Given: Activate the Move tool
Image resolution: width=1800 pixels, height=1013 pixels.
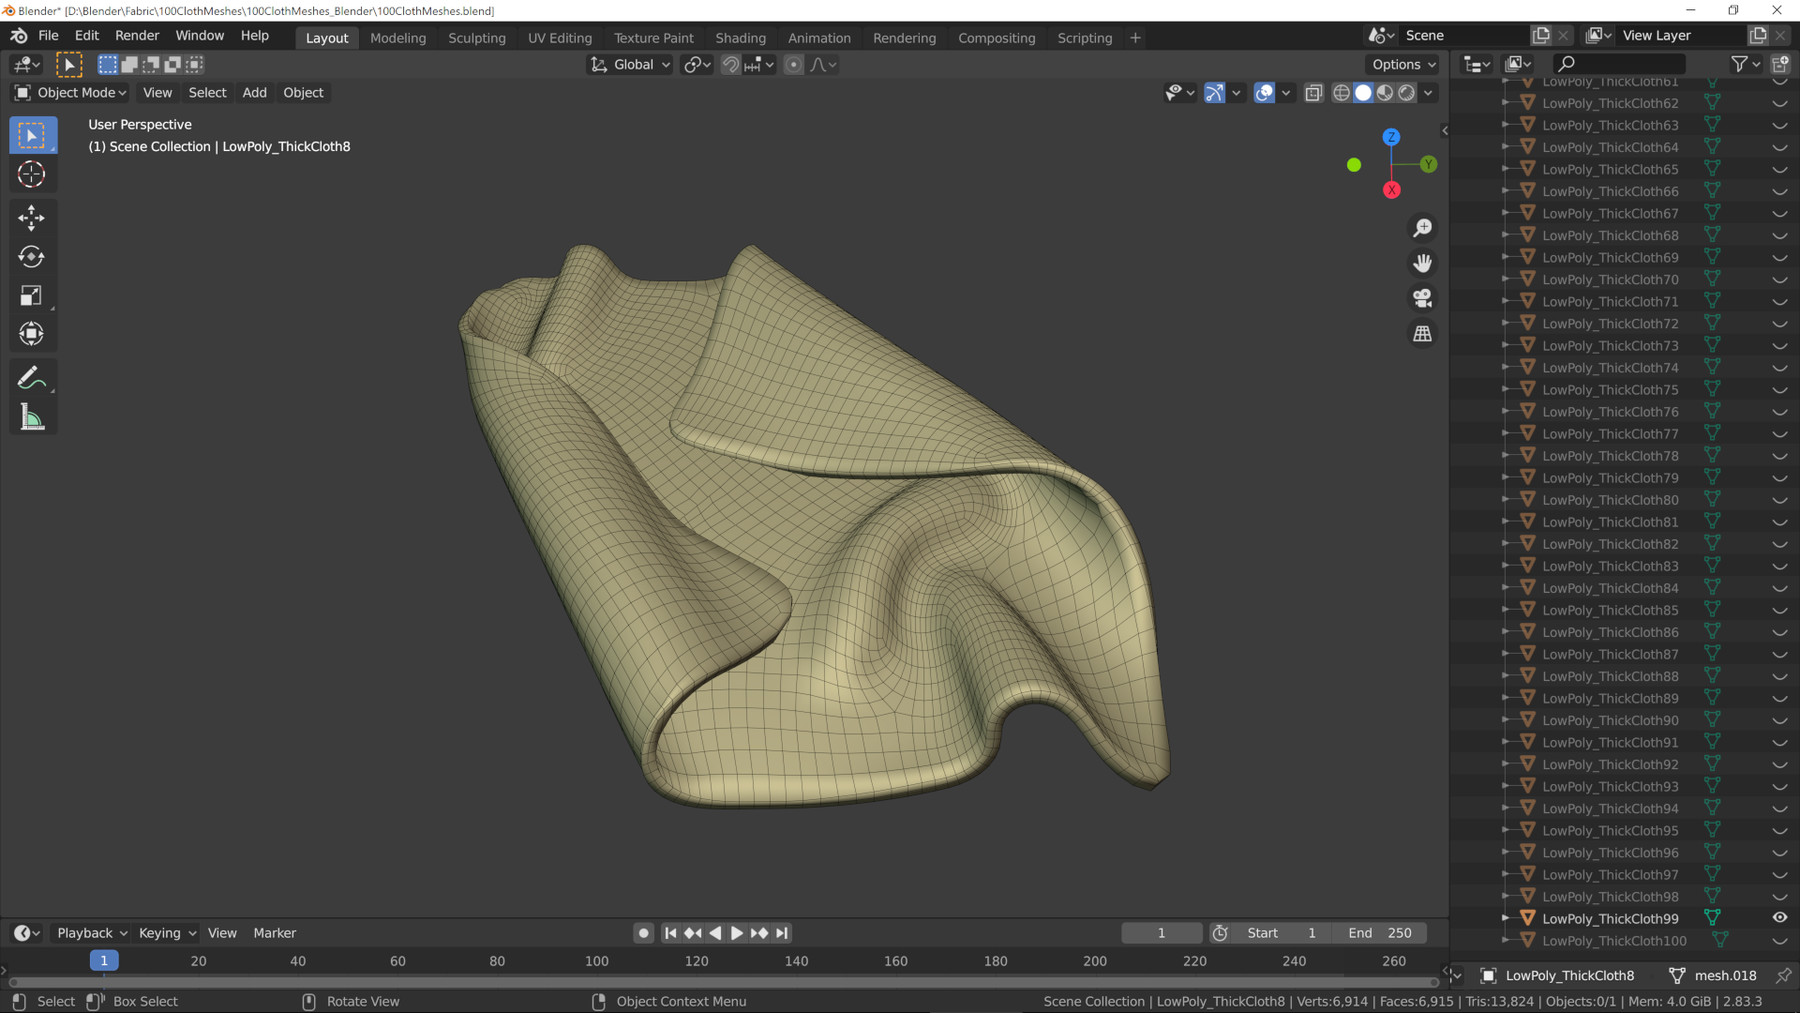Looking at the screenshot, I should (x=31, y=217).
